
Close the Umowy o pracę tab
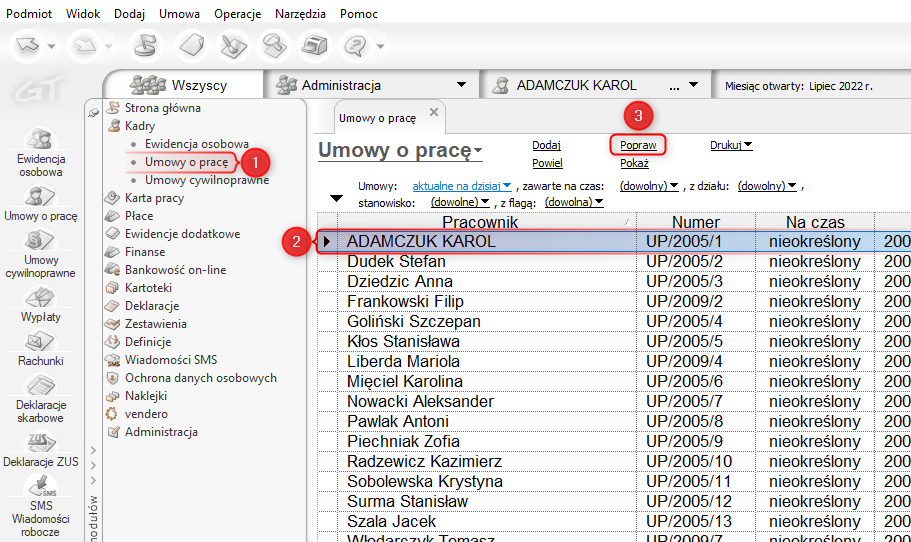point(433,113)
